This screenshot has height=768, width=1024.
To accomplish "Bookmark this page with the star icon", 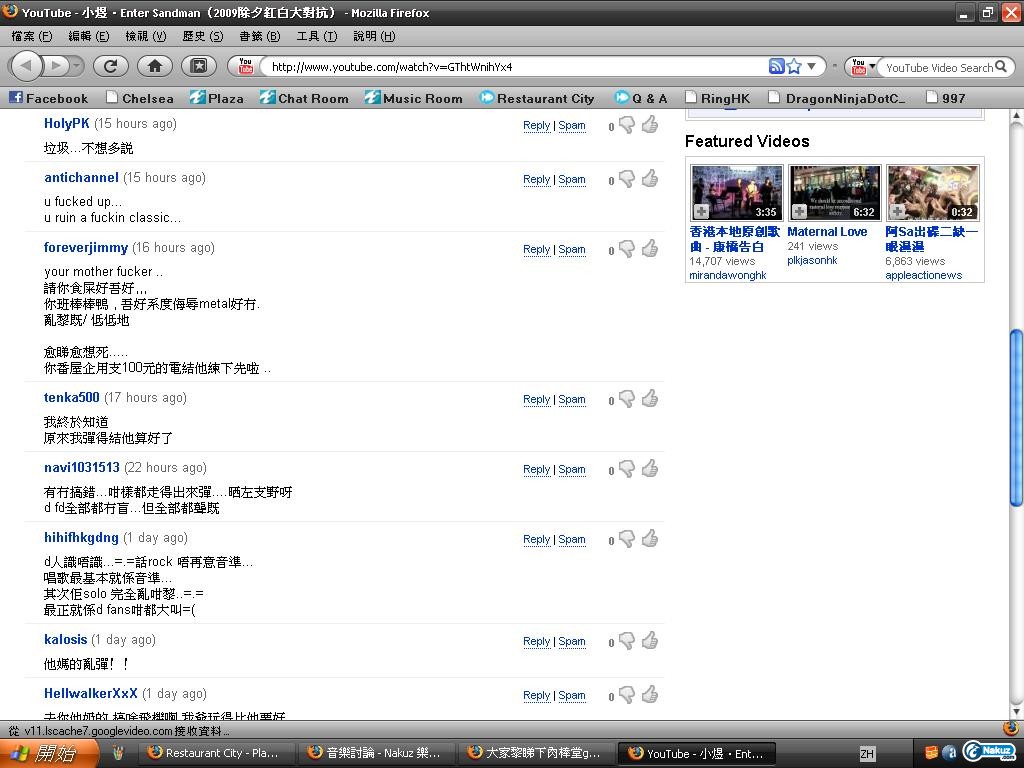I will (x=794, y=66).
